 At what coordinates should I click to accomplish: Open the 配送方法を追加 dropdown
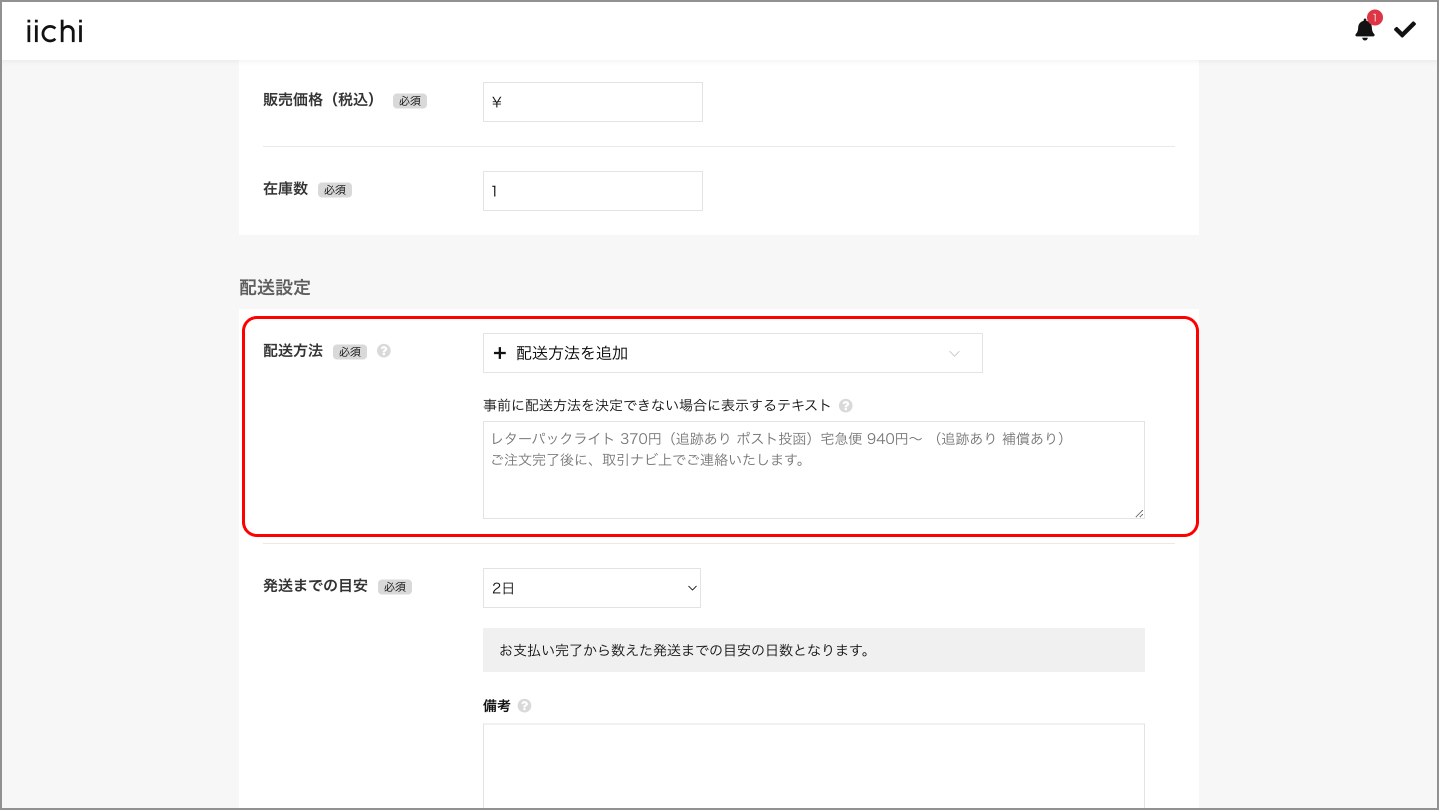[x=733, y=353]
